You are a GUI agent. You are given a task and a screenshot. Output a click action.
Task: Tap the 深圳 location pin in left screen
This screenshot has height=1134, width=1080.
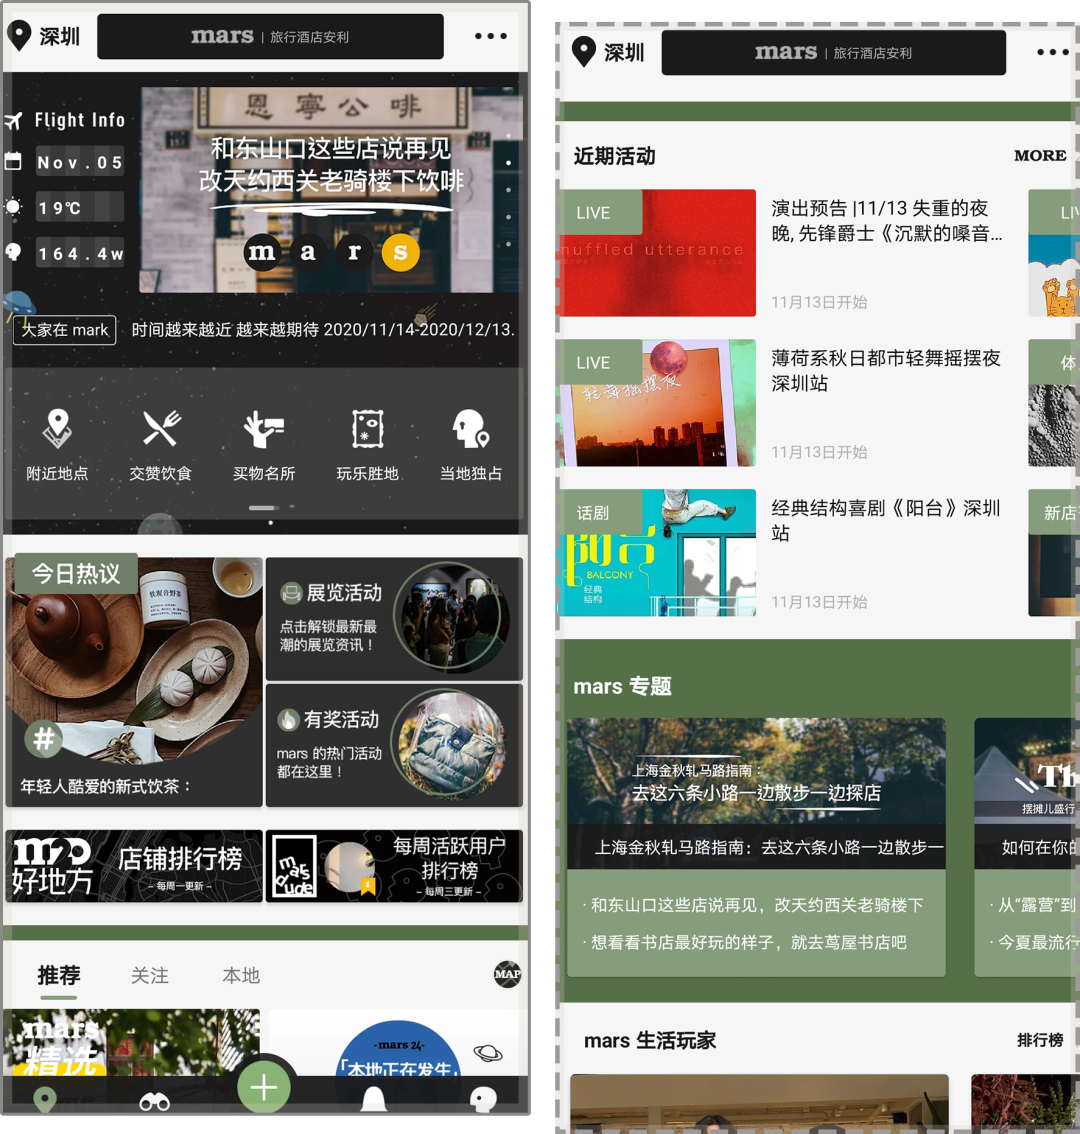point(20,35)
